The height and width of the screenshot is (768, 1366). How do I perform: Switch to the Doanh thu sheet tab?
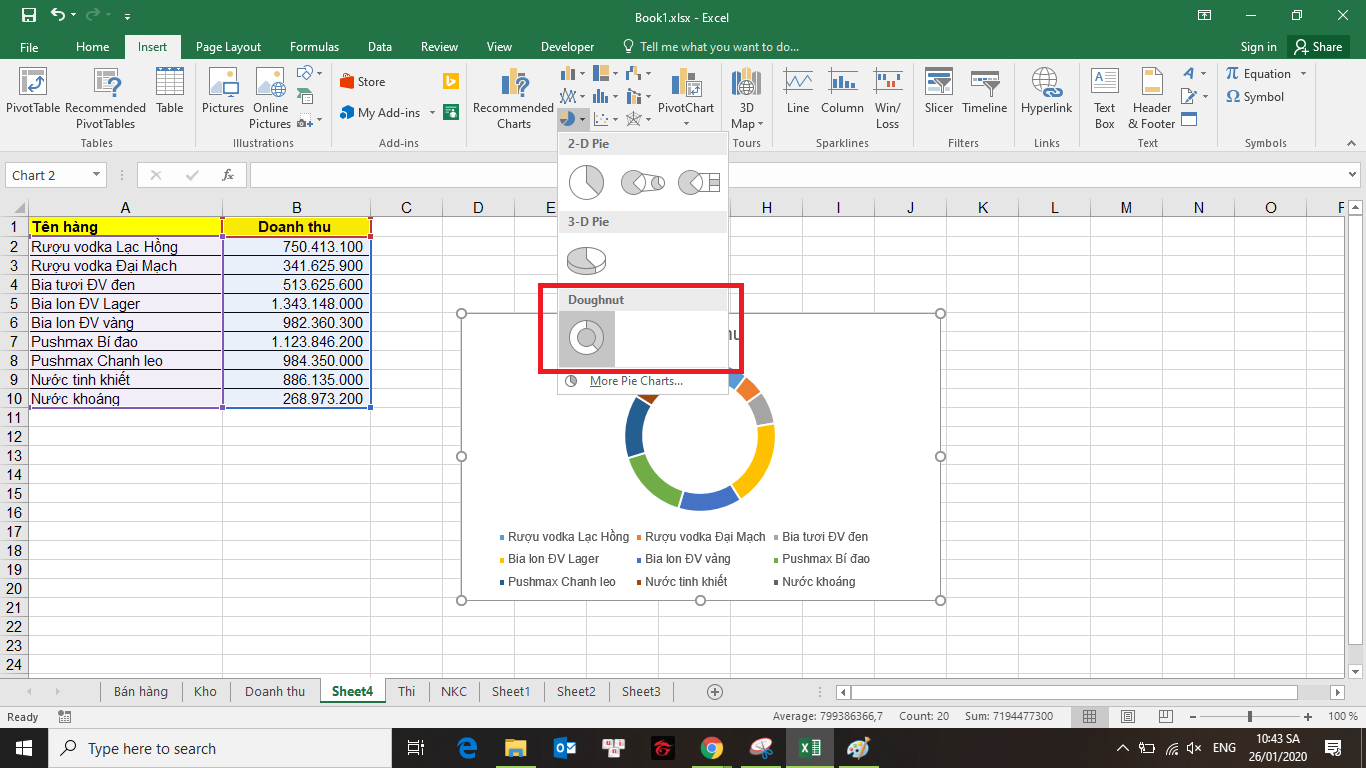275,691
